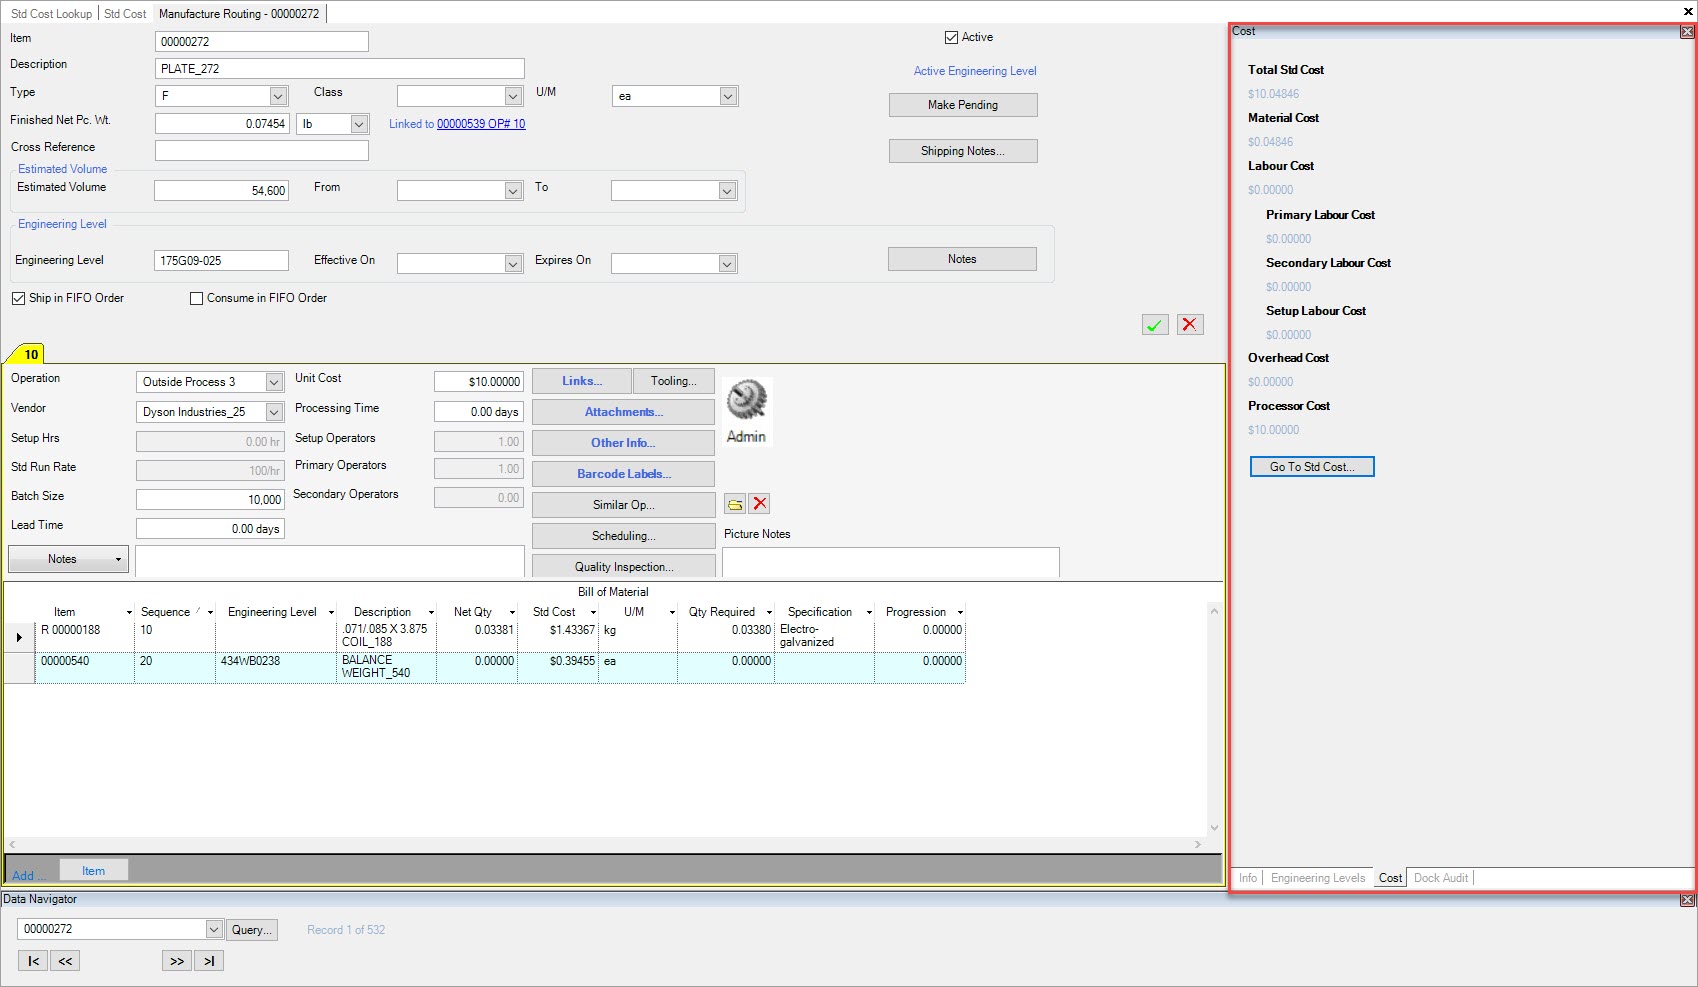
Task: Select operation tab 10
Action: pyautogui.click(x=31, y=354)
